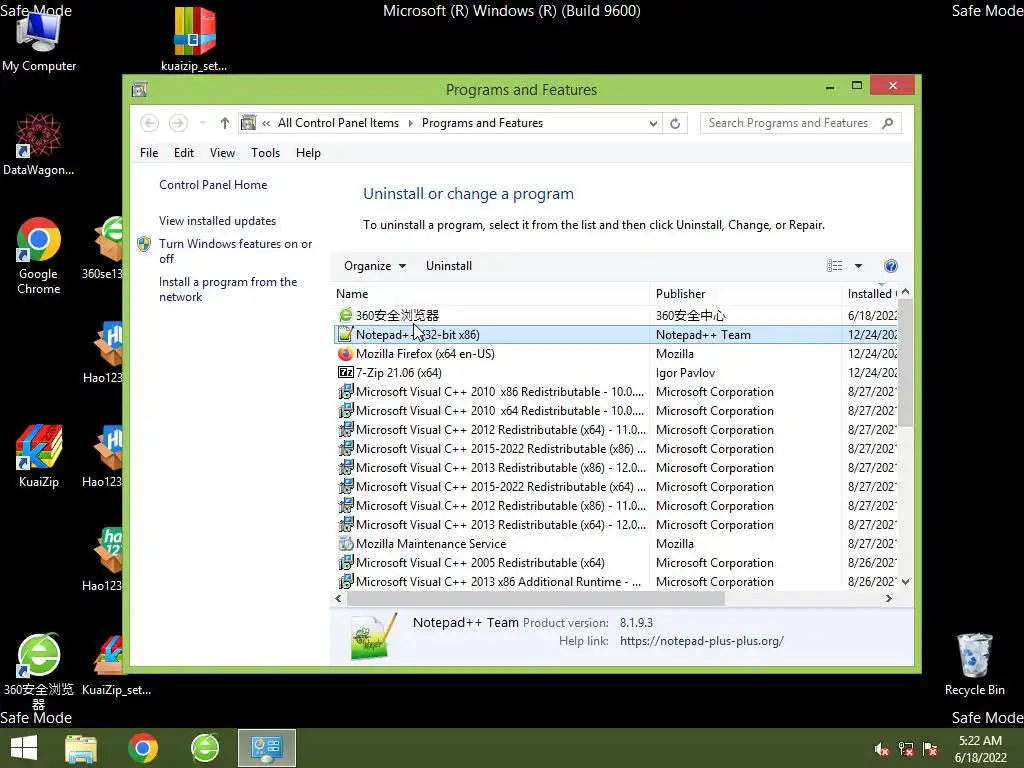
Task: Open the Organize dropdown
Action: 375,266
